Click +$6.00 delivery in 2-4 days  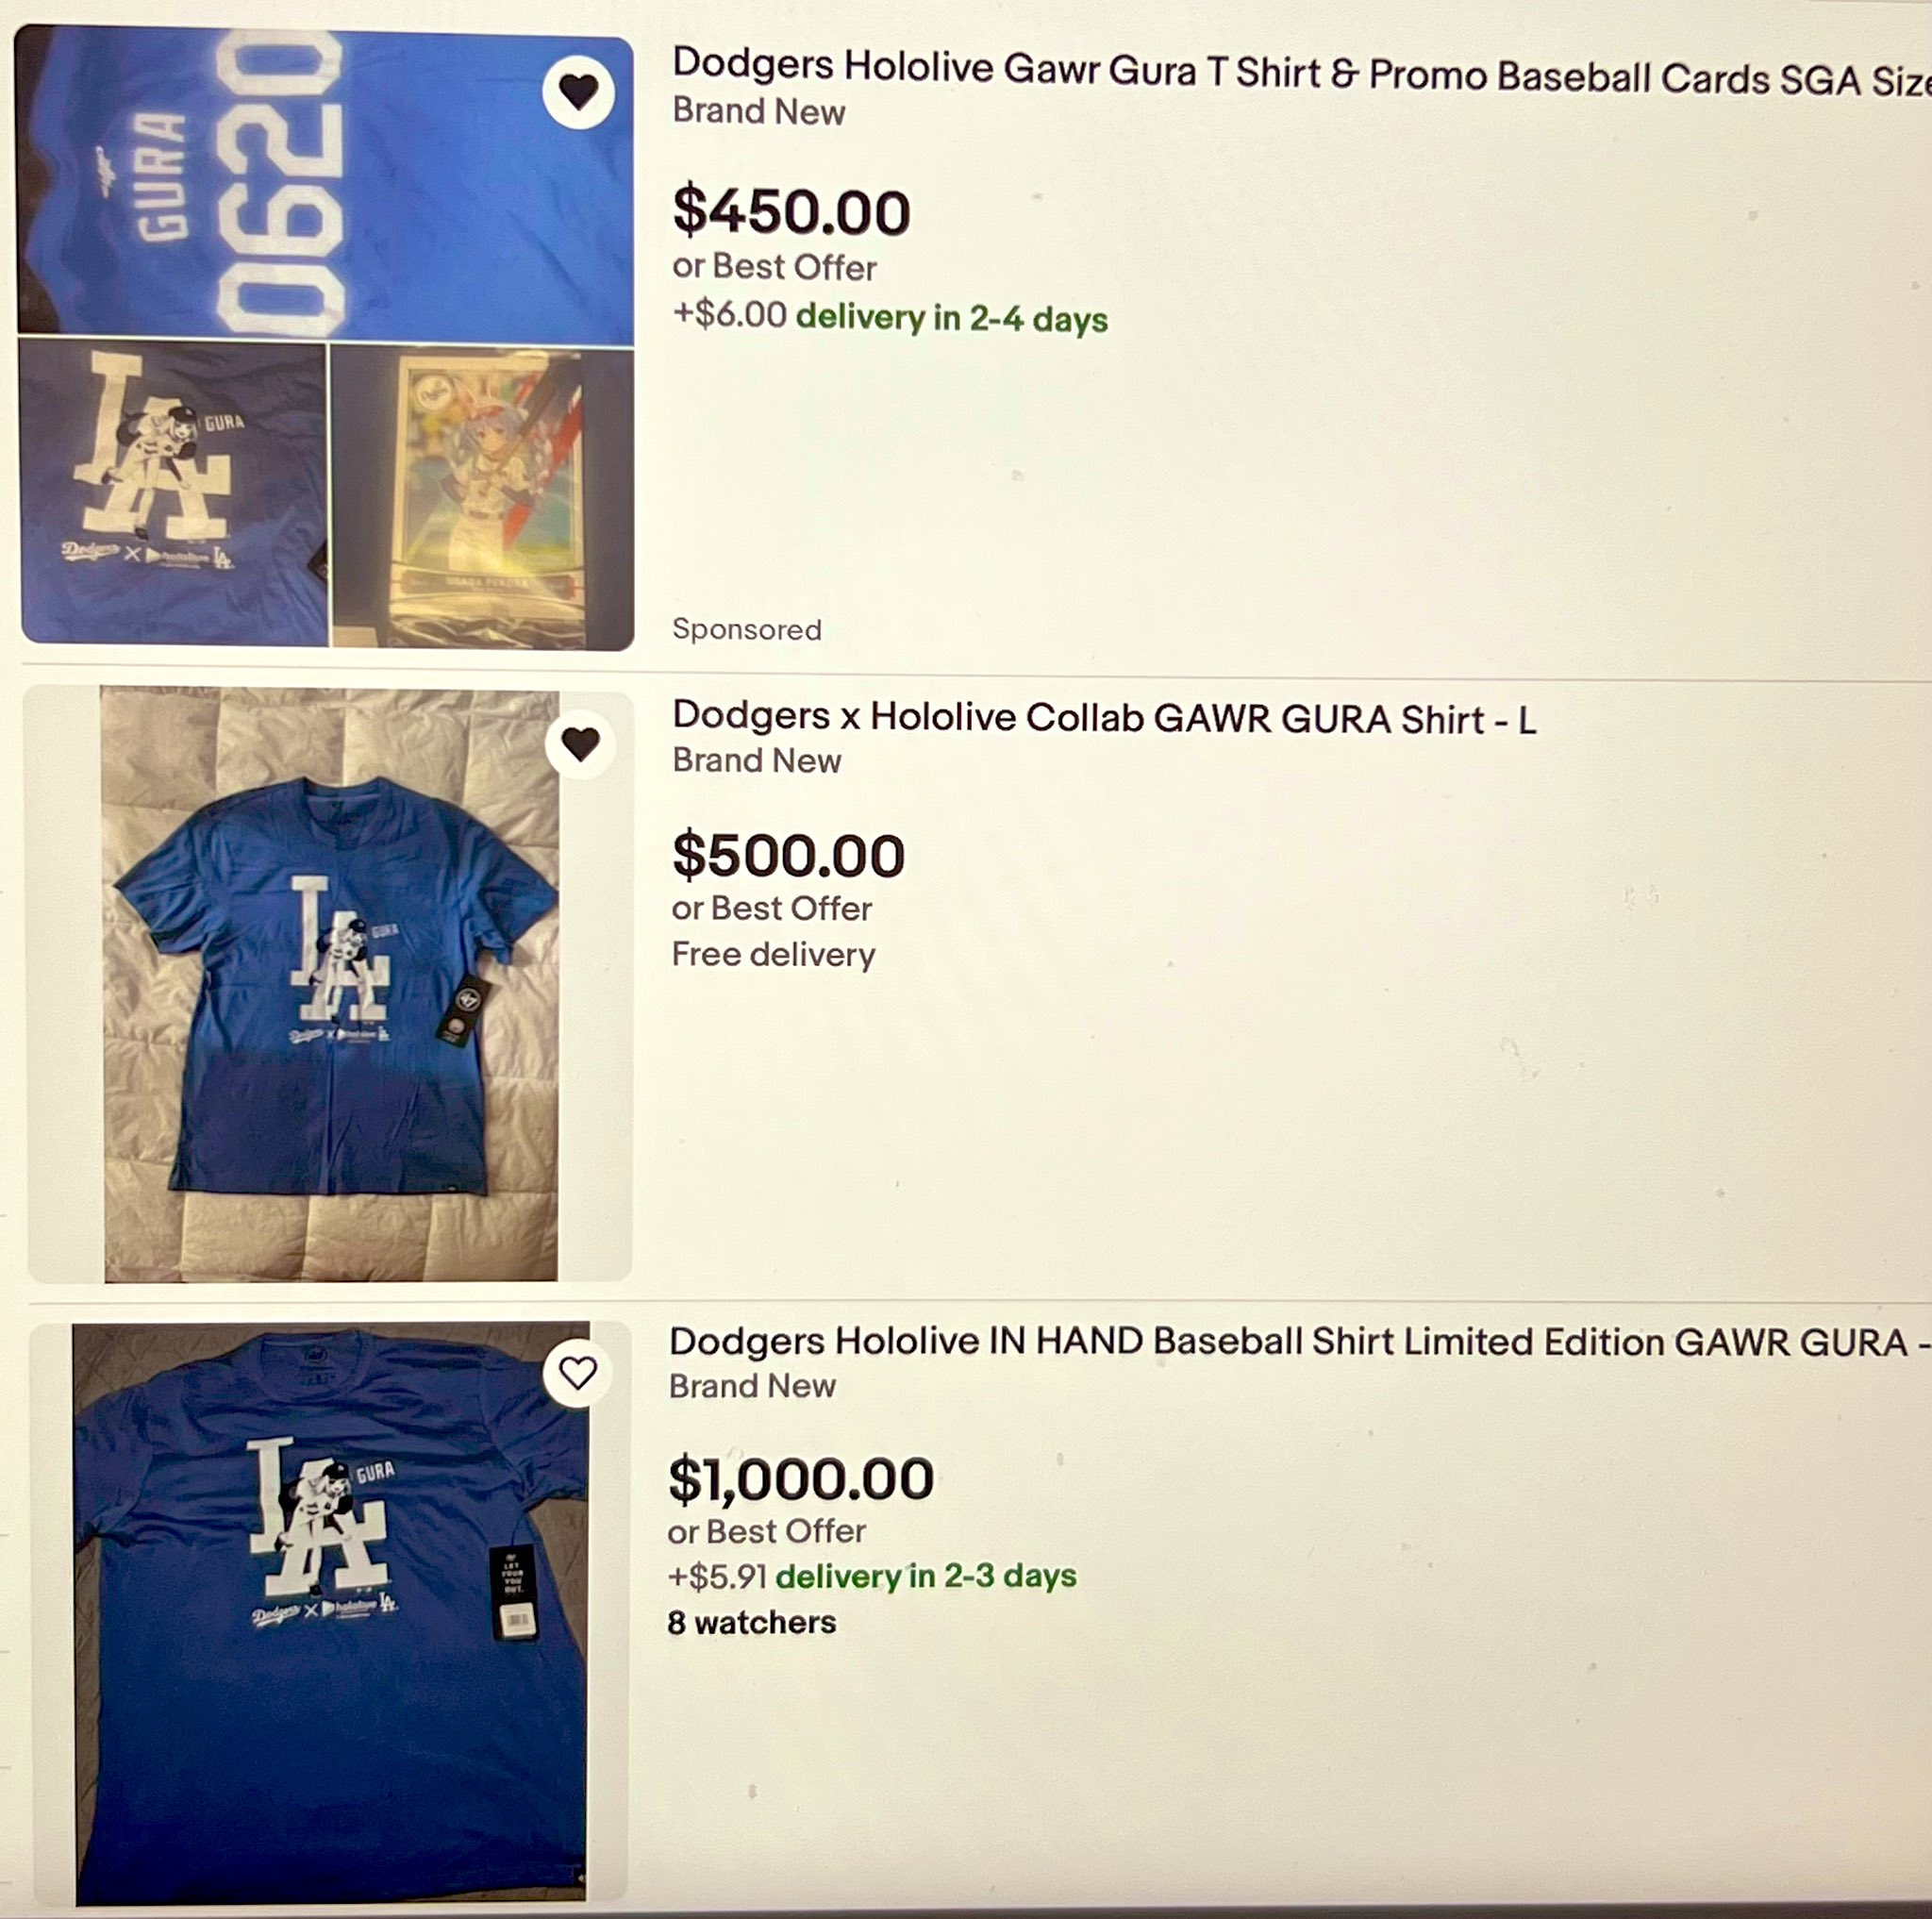coord(890,316)
